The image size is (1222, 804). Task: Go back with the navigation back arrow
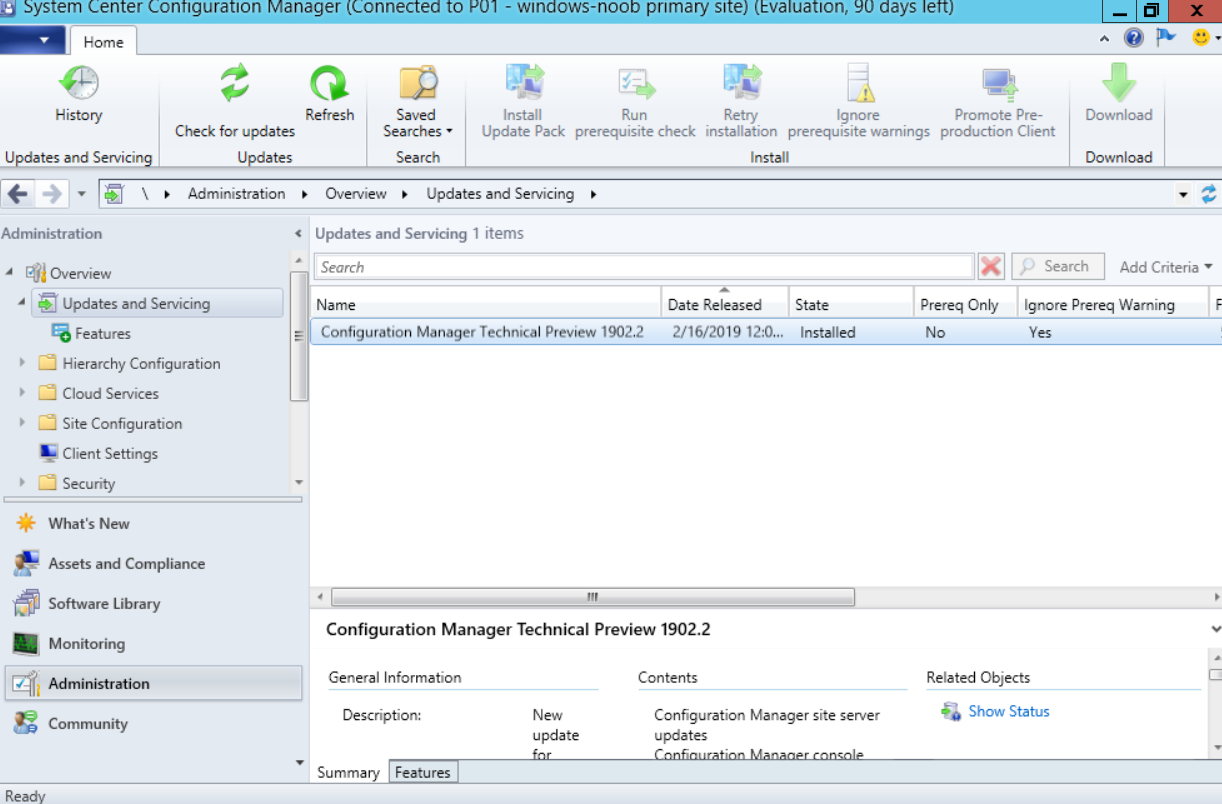click(x=18, y=194)
